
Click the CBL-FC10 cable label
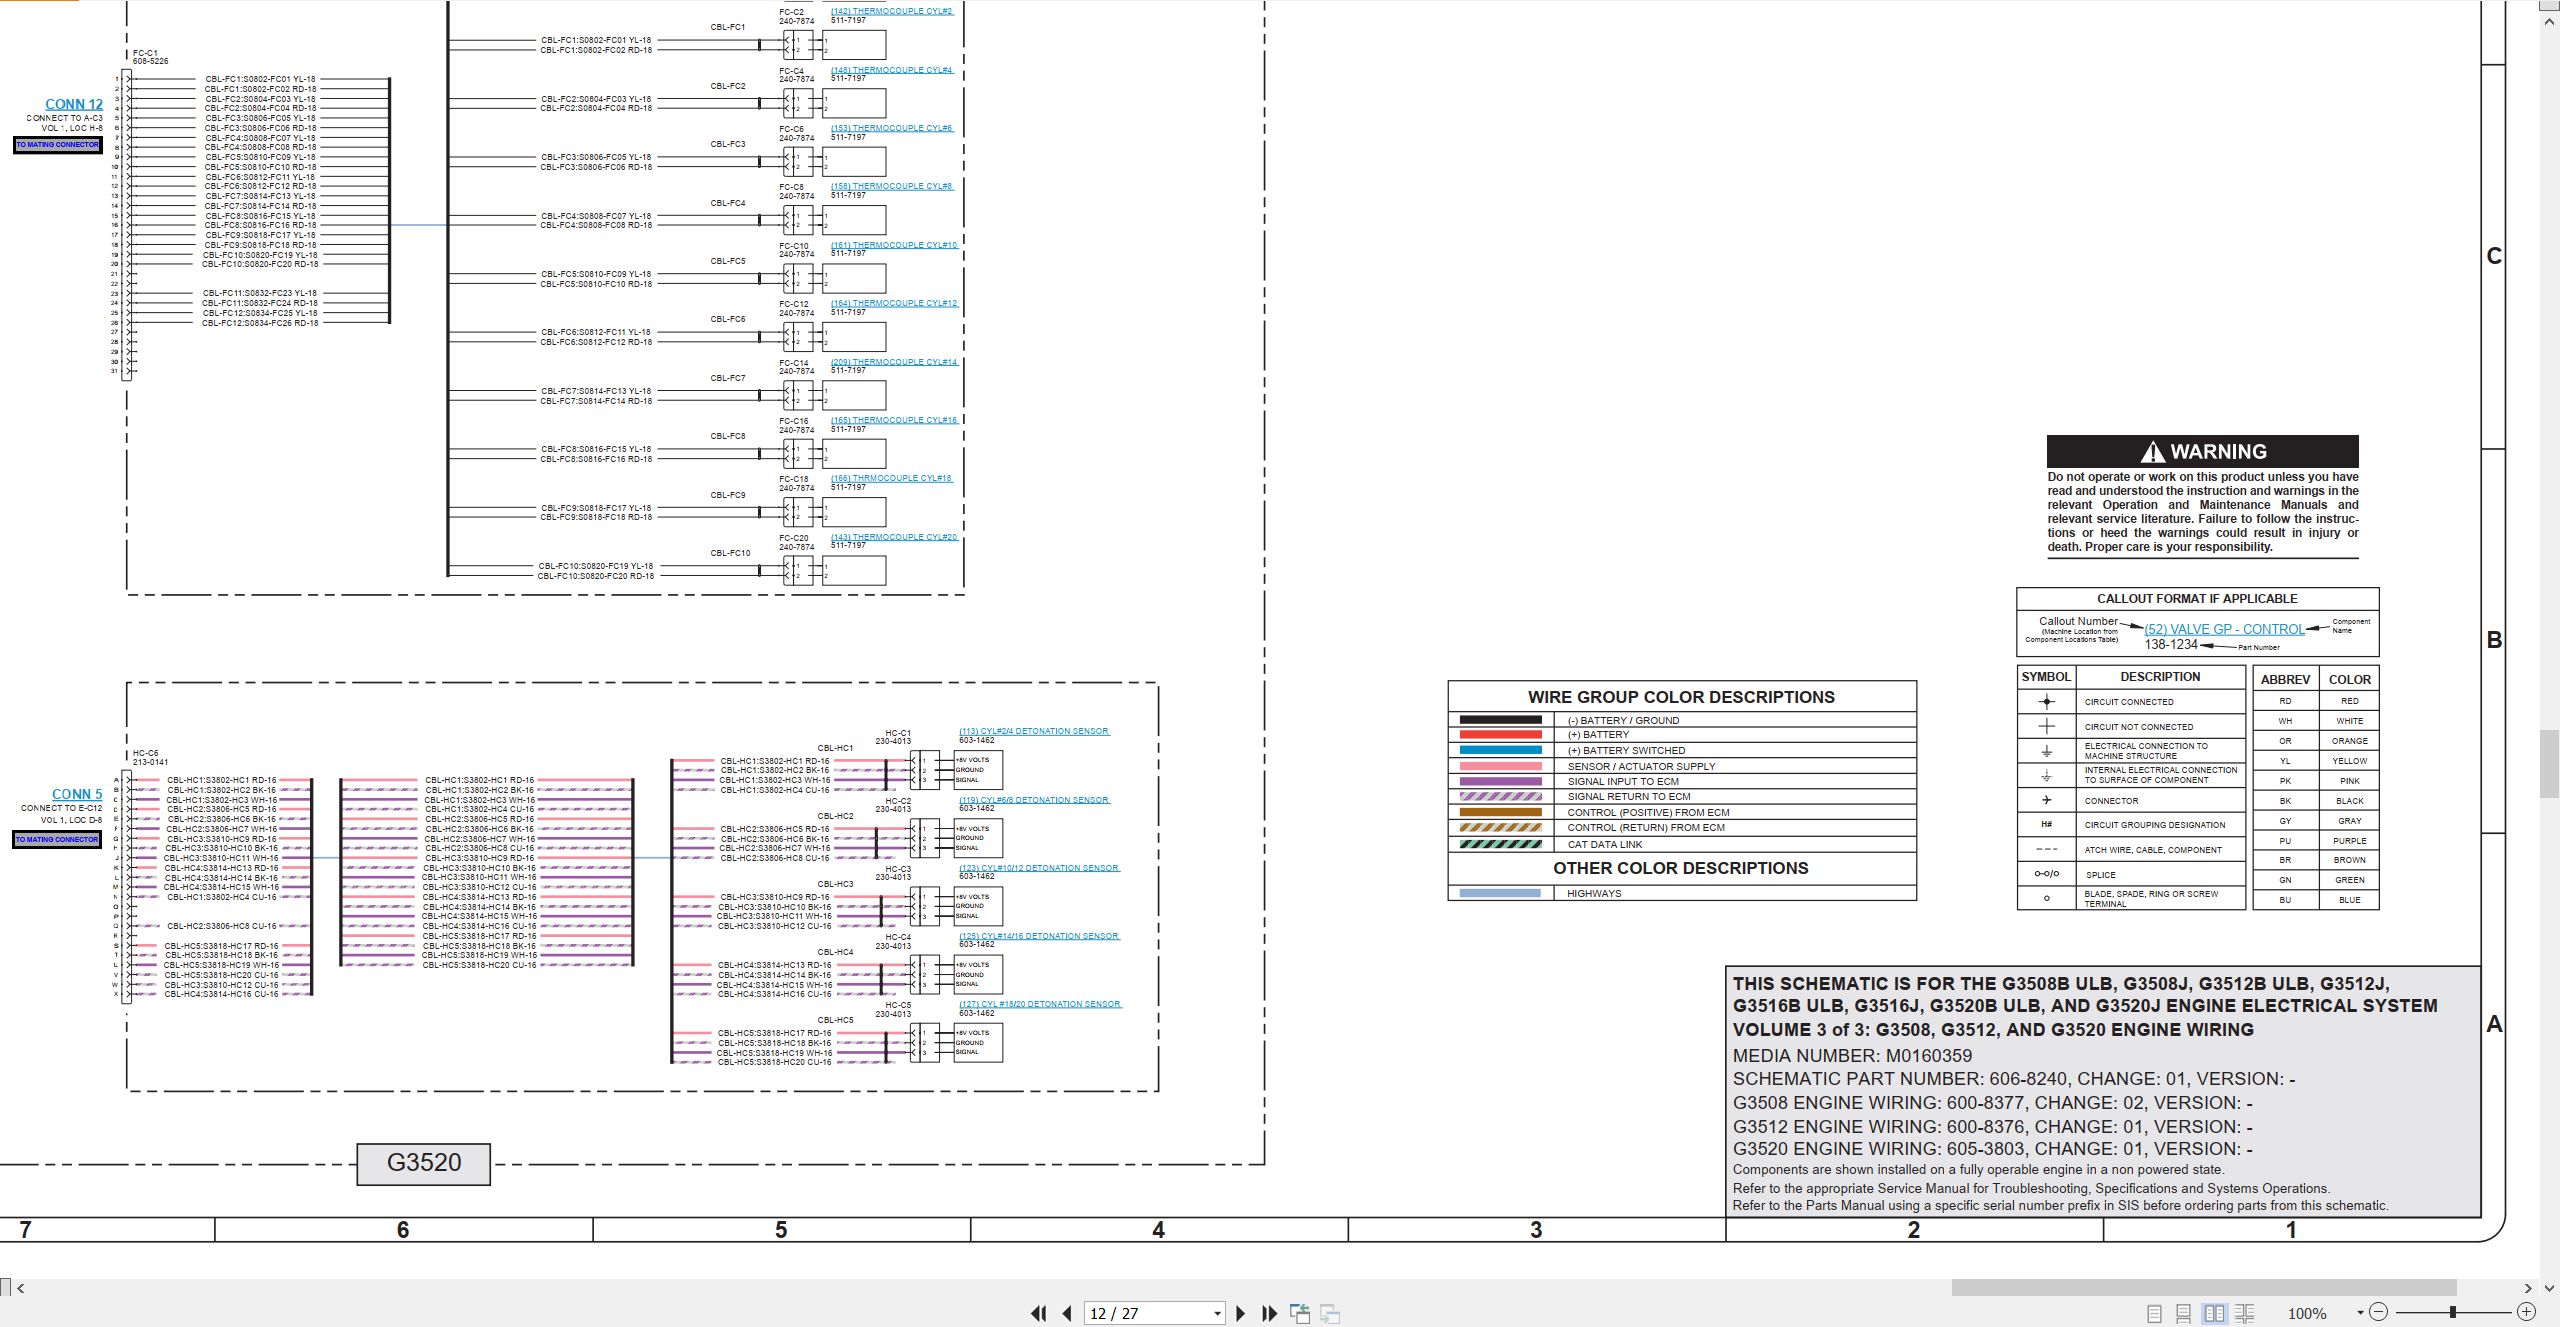pyautogui.click(x=730, y=553)
